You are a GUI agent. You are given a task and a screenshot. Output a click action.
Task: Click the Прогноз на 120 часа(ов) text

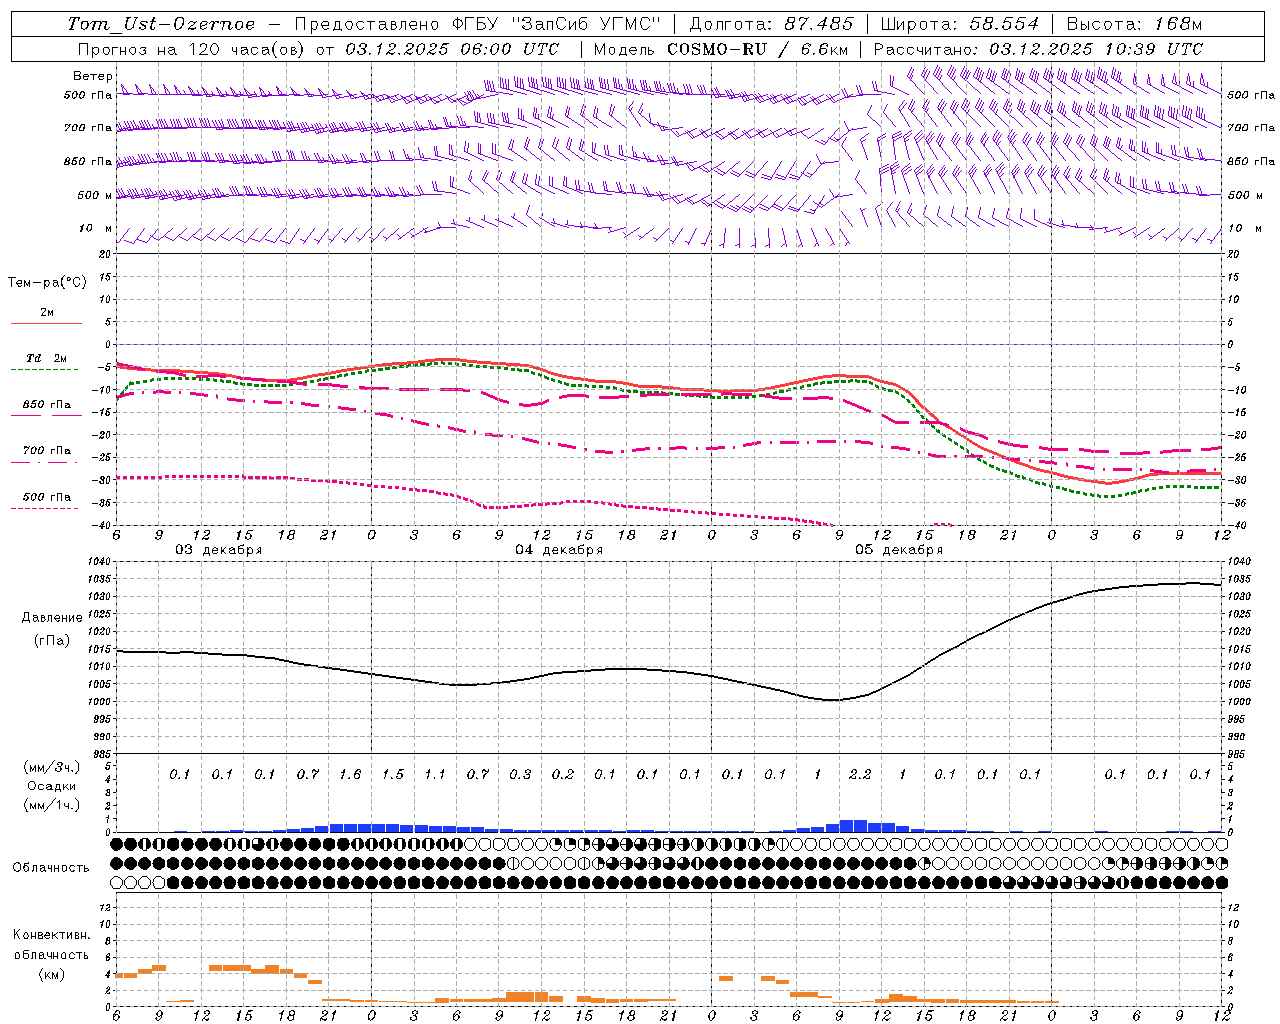click(191, 49)
